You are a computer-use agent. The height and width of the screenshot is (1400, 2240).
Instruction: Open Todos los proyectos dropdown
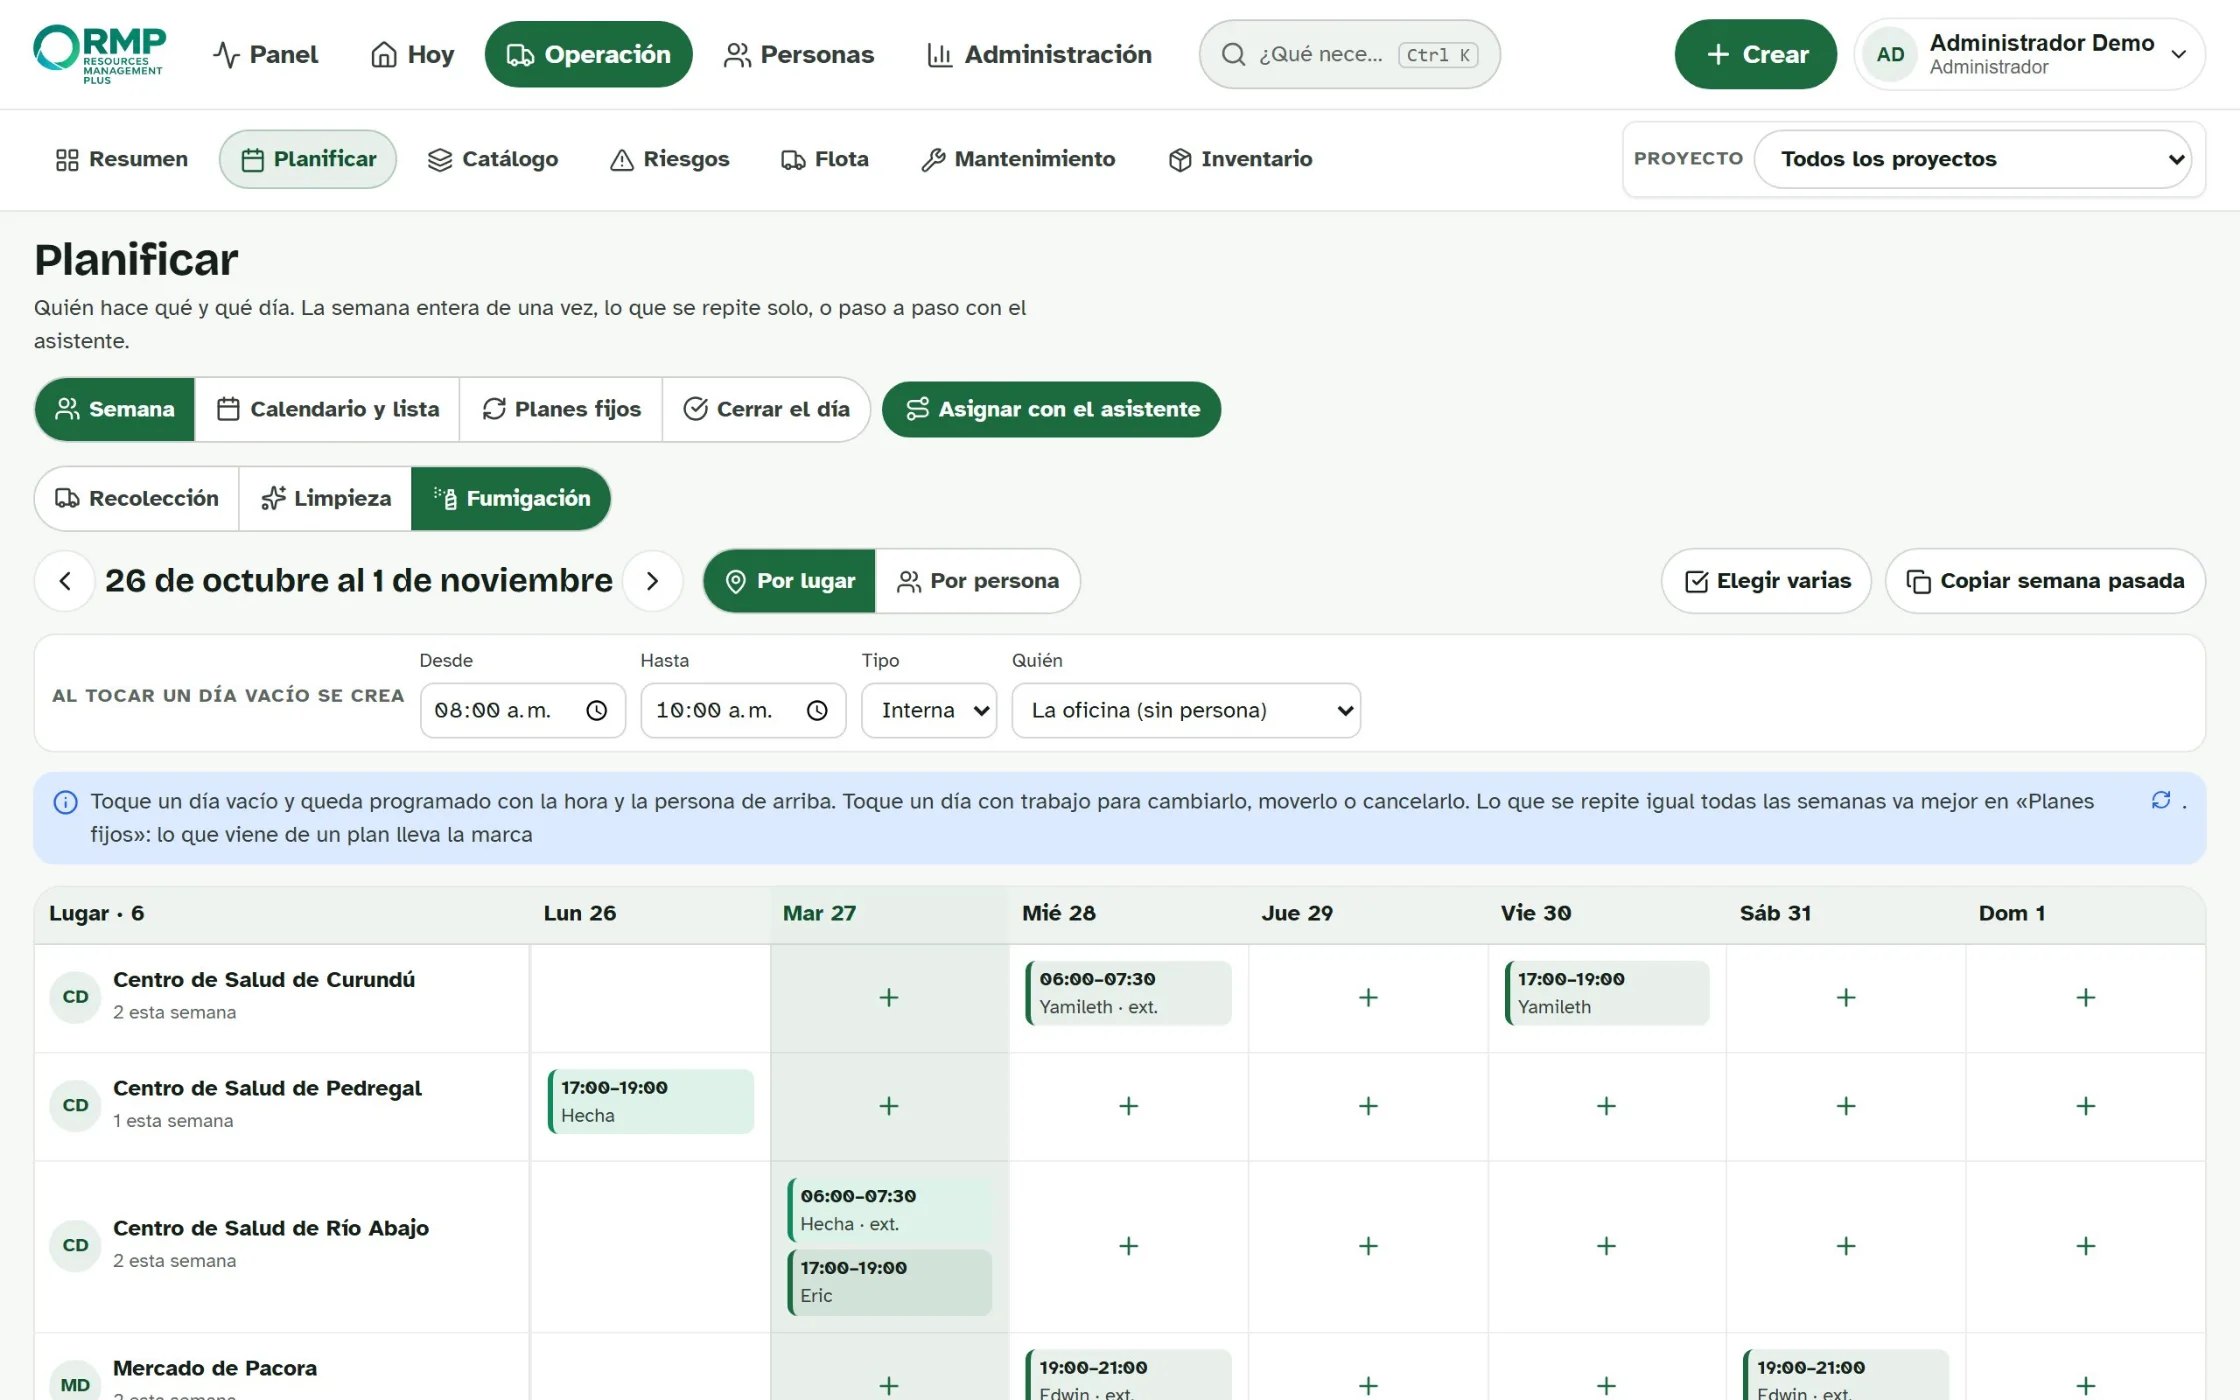click(1972, 159)
